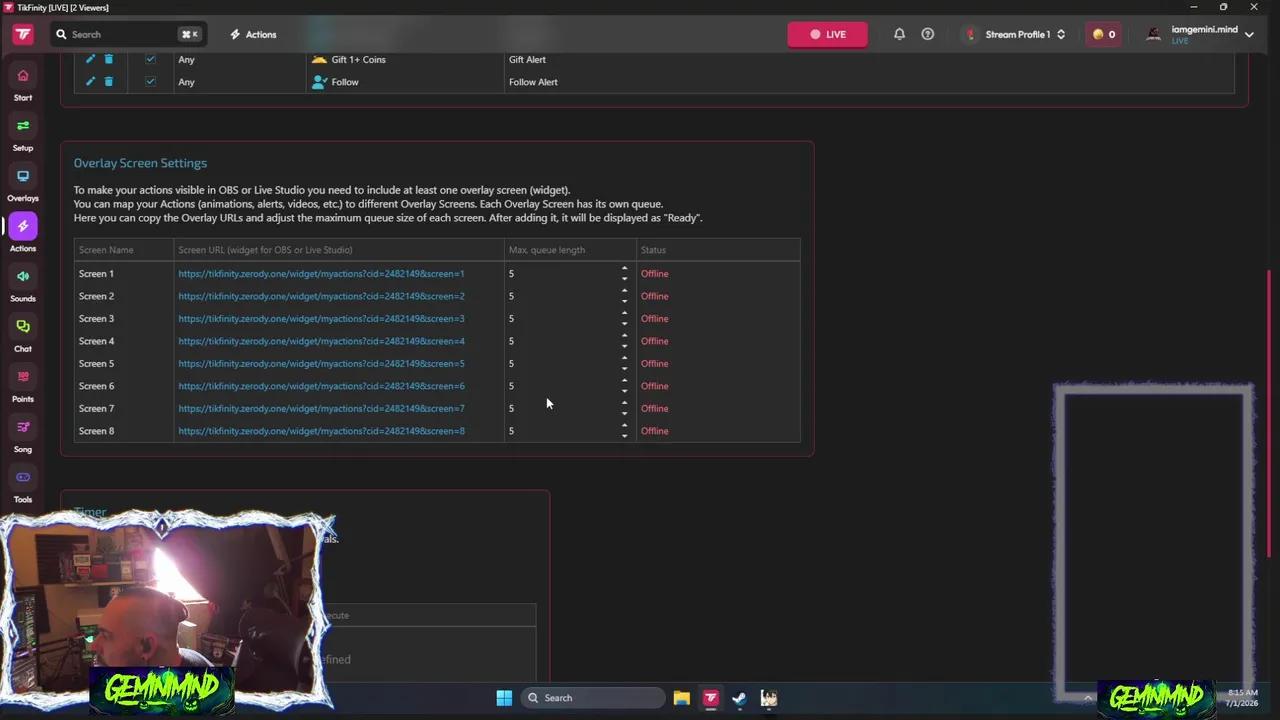Copy the Screen 3 overlay URL link
Viewport: 1280px width, 720px height.
[321, 318]
